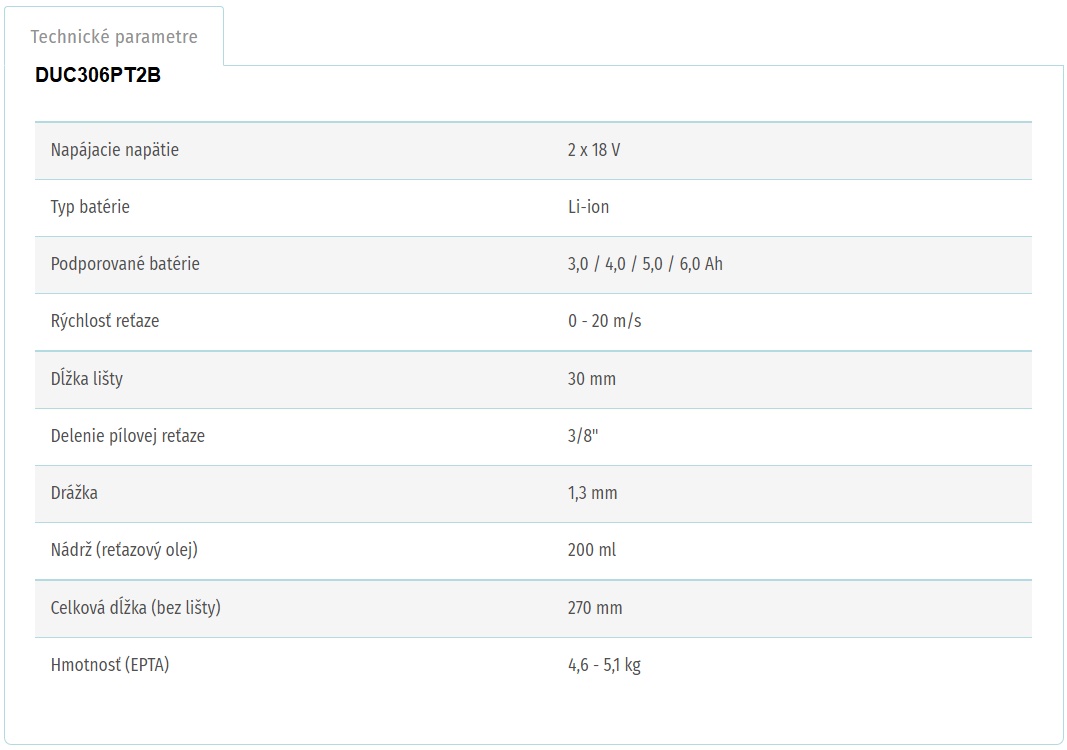Click the 200 ml tank value
This screenshot has width=1067, height=750.
click(591, 550)
